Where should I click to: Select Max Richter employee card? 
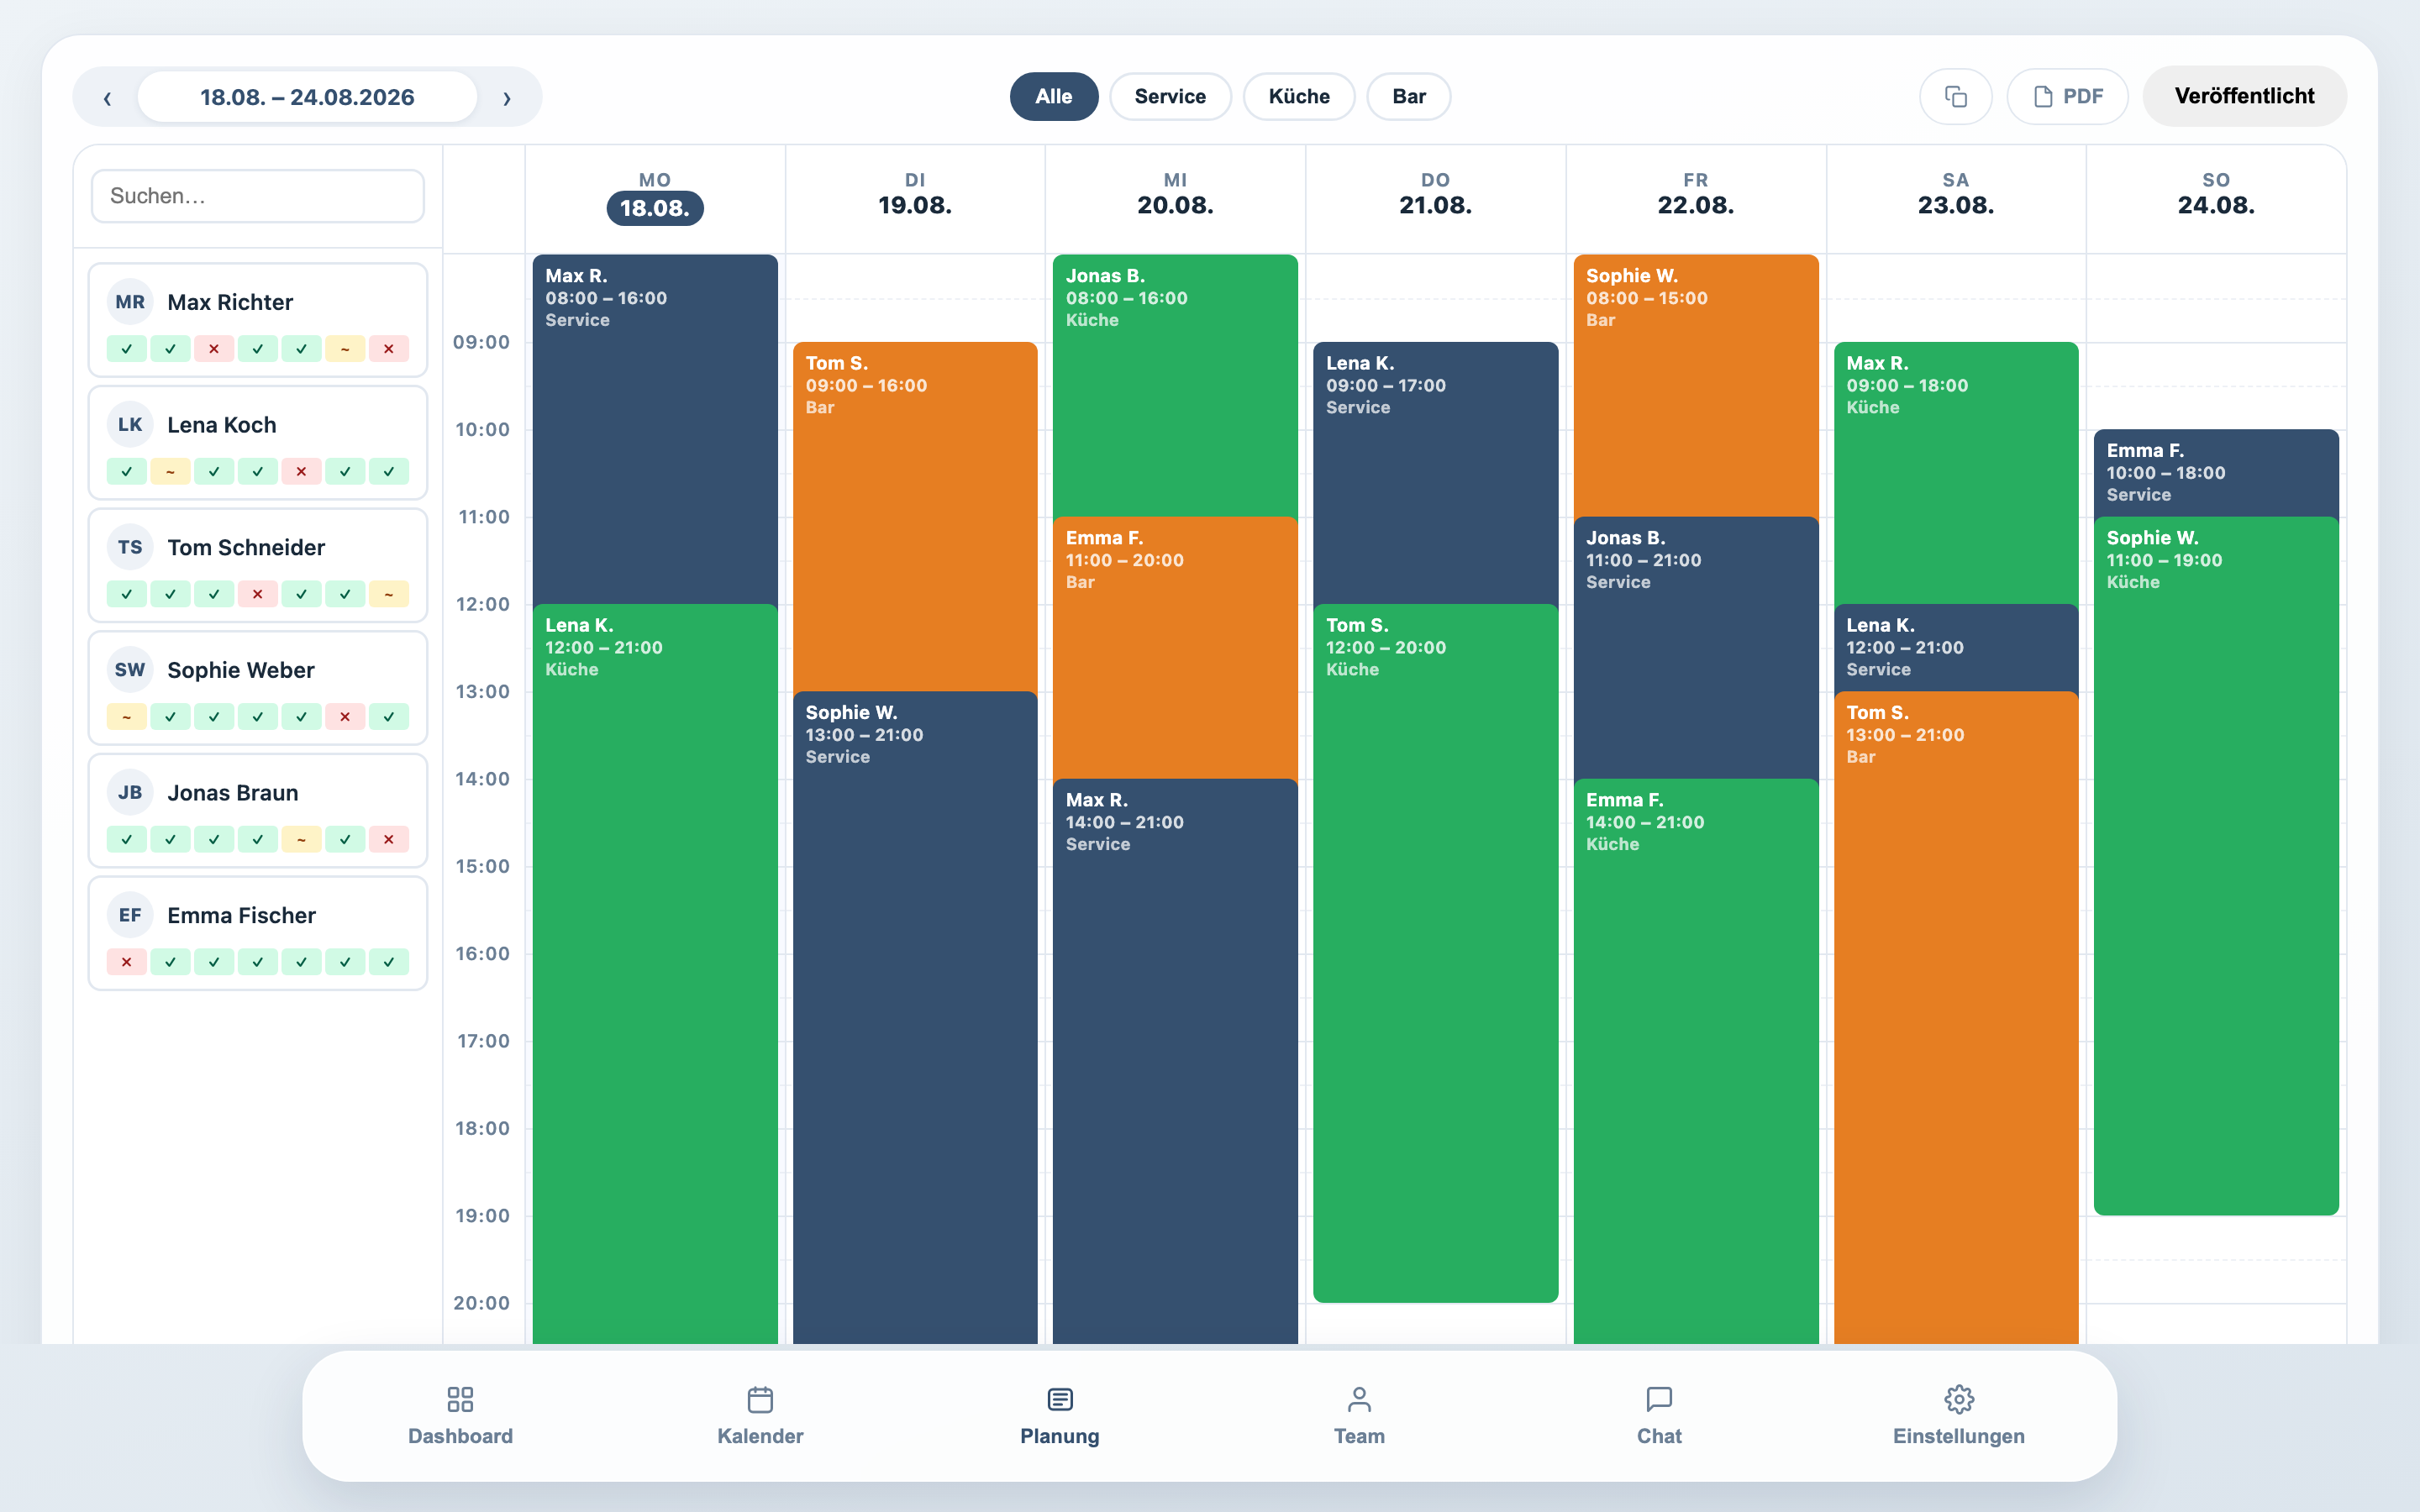[258, 320]
